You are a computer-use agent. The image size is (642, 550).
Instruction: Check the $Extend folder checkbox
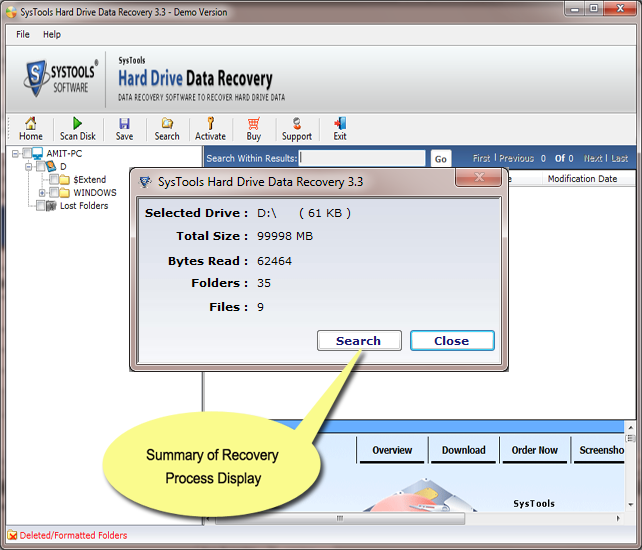click(54, 179)
